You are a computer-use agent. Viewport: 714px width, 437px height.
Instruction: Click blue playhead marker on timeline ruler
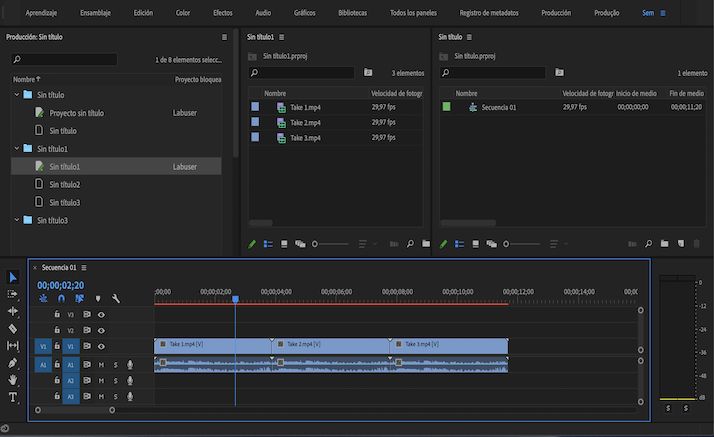(235, 299)
